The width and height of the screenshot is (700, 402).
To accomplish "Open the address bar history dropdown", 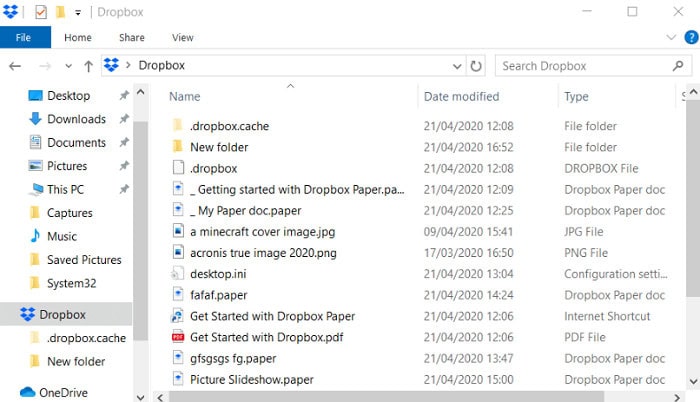I will pyautogui.click(x=457, y=66).
